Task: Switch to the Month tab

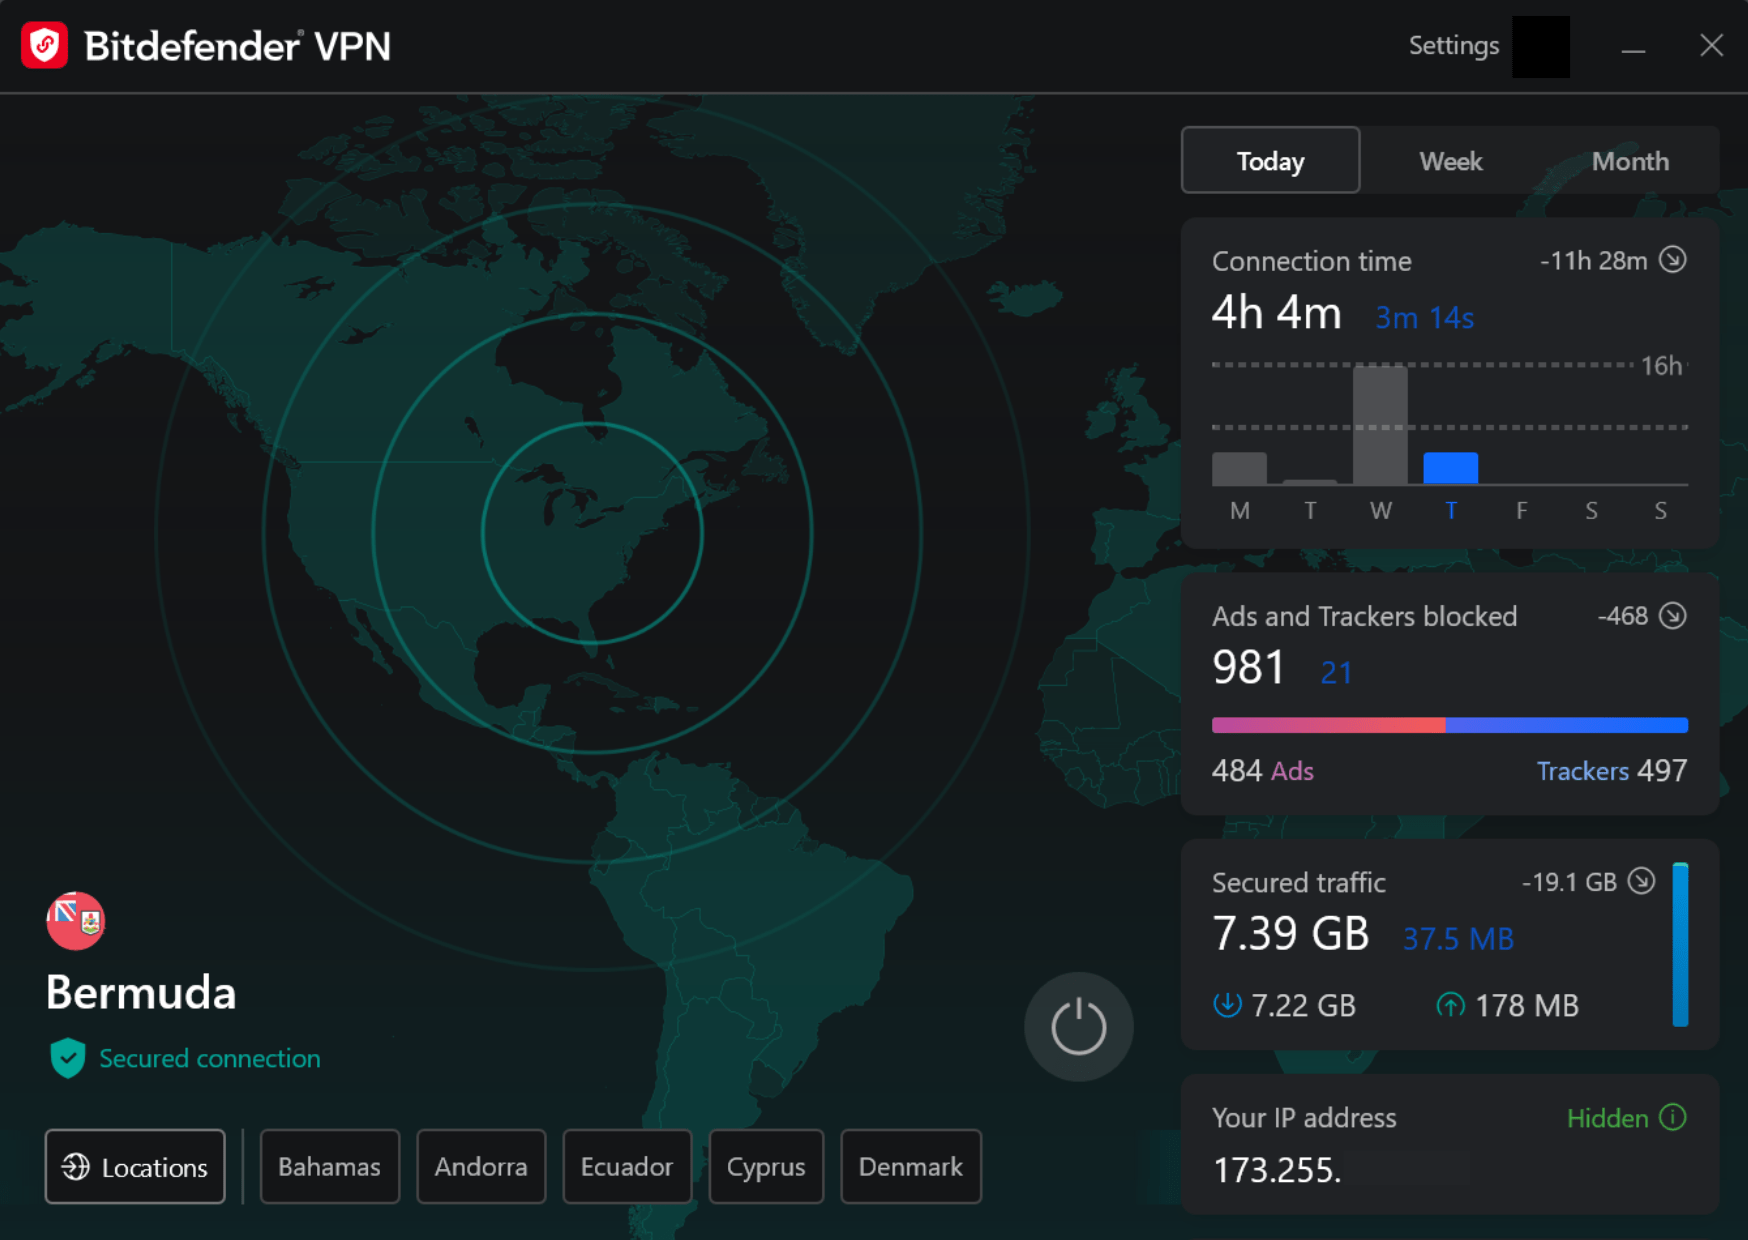Action: coord(1630,160)
